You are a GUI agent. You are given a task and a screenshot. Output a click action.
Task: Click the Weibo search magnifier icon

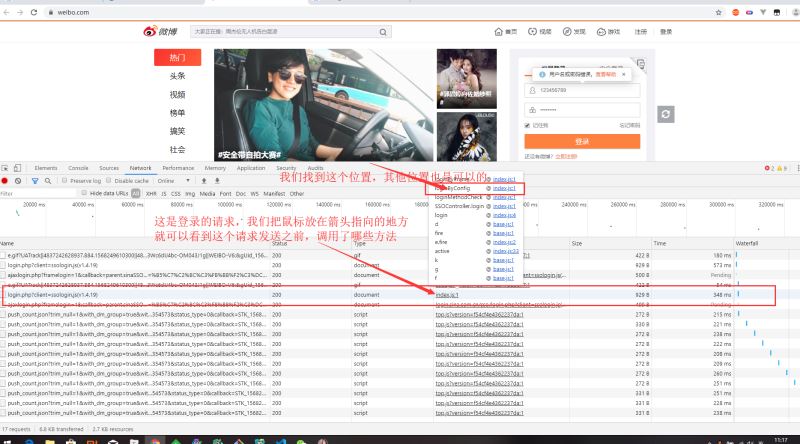click(x=383, y=32)
